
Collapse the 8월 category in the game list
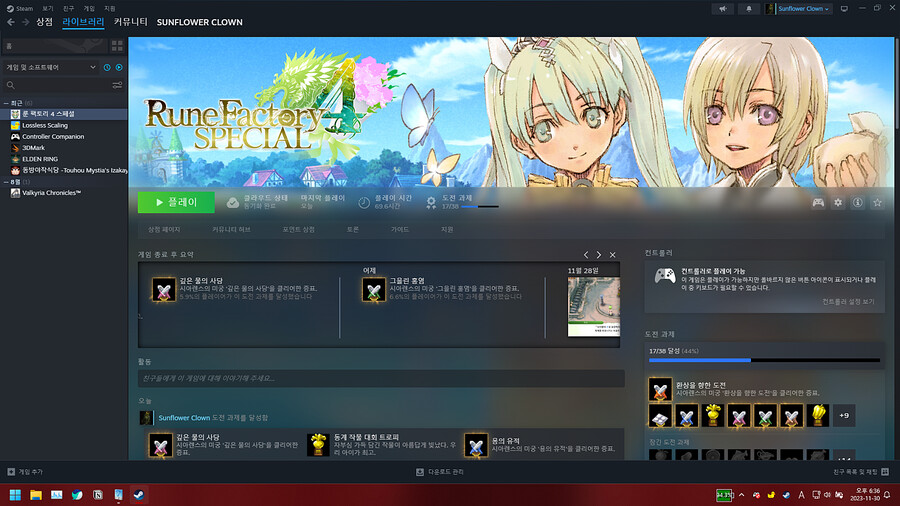tap(5, 182)
